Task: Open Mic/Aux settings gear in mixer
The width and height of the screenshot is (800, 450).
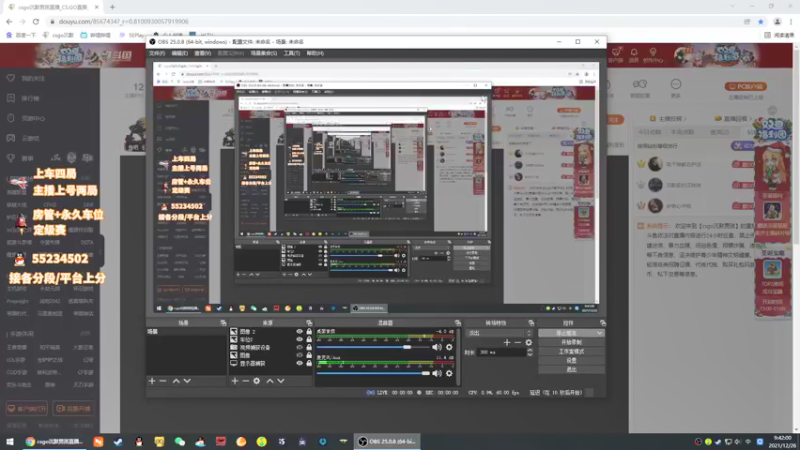Action: pyautogui.click(x=449, y=373)
